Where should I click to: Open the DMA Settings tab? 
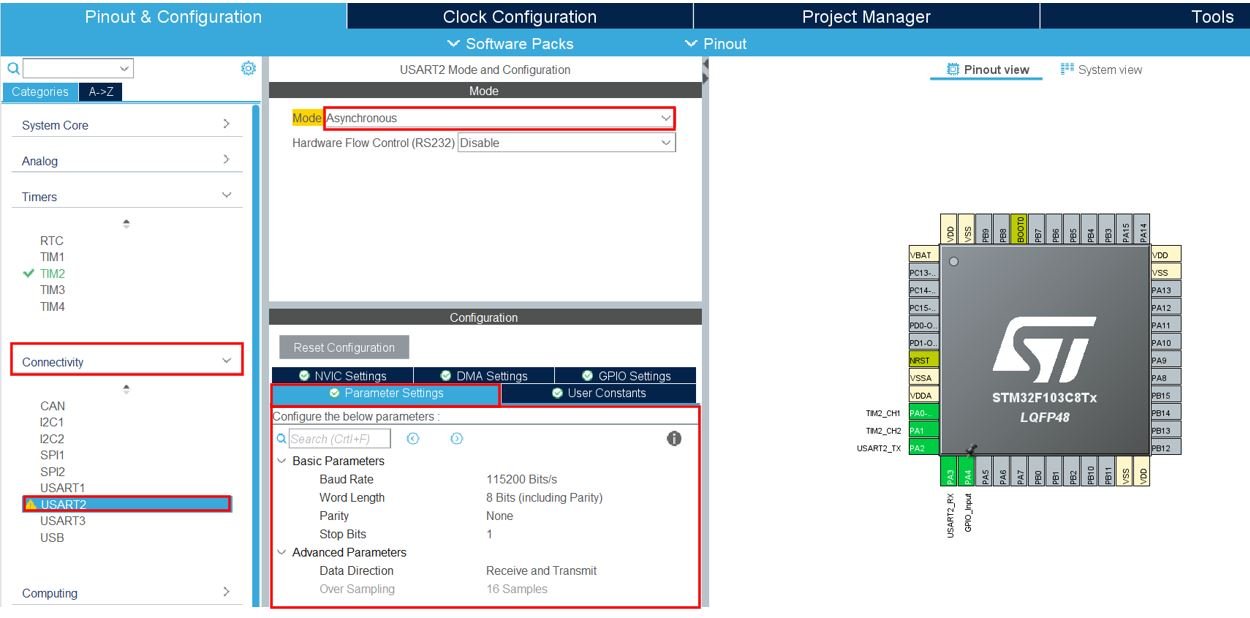(x=484, y=376)
